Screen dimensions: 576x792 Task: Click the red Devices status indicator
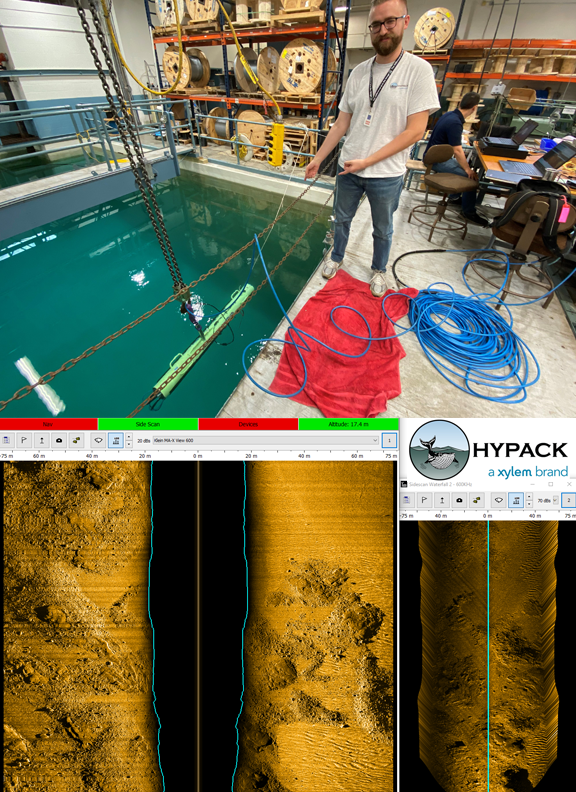(248, 424)
